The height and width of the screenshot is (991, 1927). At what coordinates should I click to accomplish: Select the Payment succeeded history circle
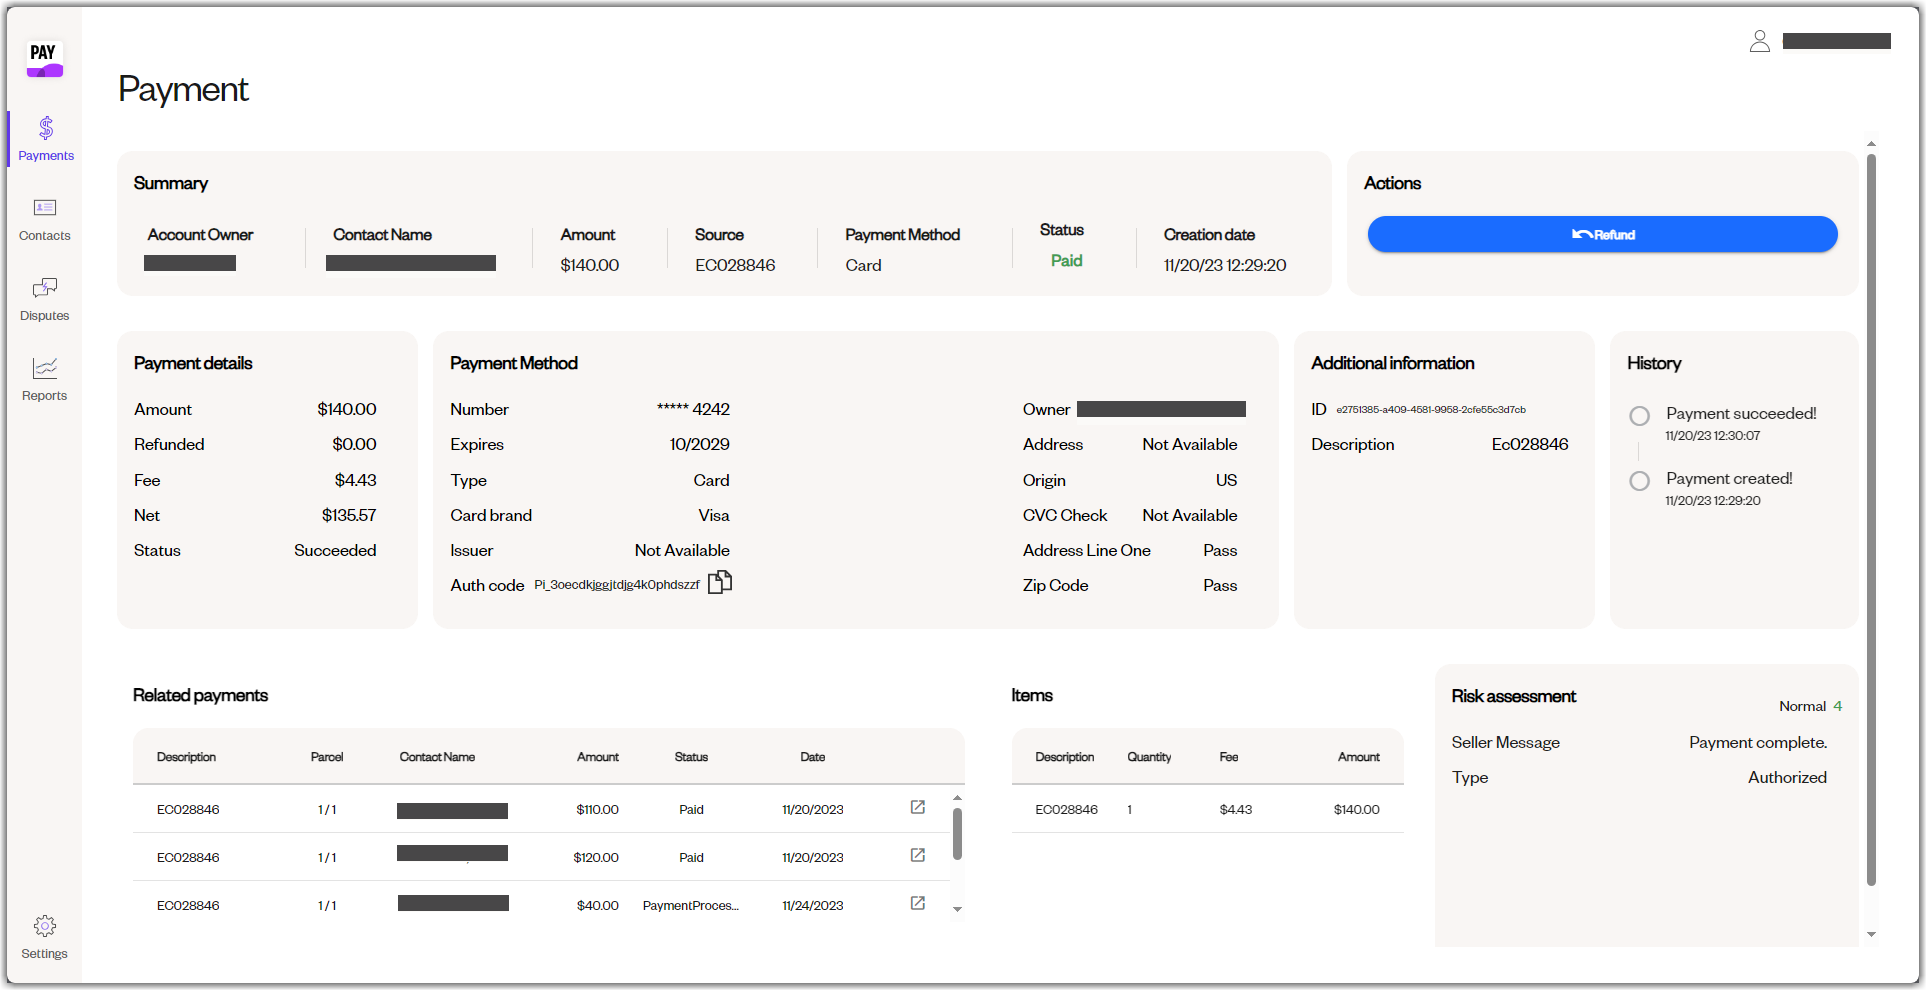click(1639, 416)
